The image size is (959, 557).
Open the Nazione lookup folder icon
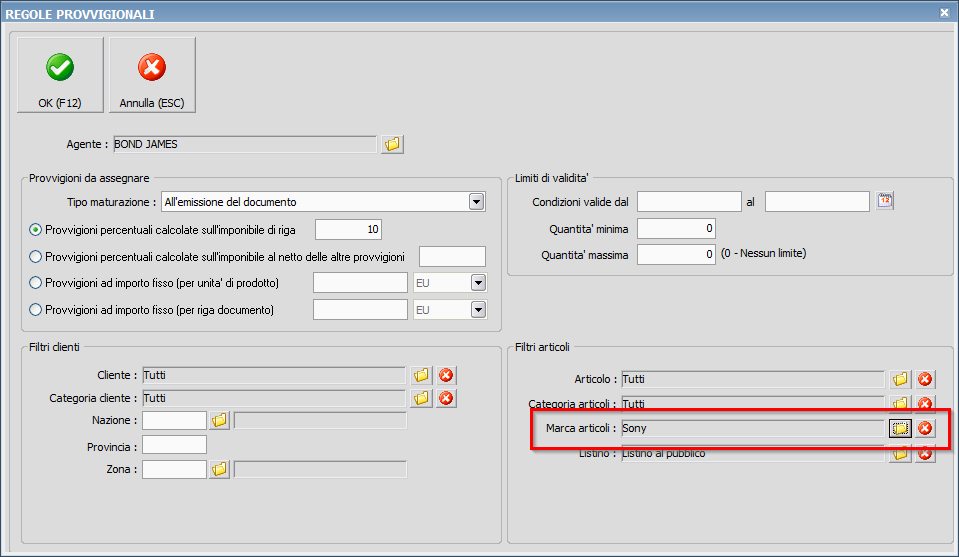pos(220,420)
